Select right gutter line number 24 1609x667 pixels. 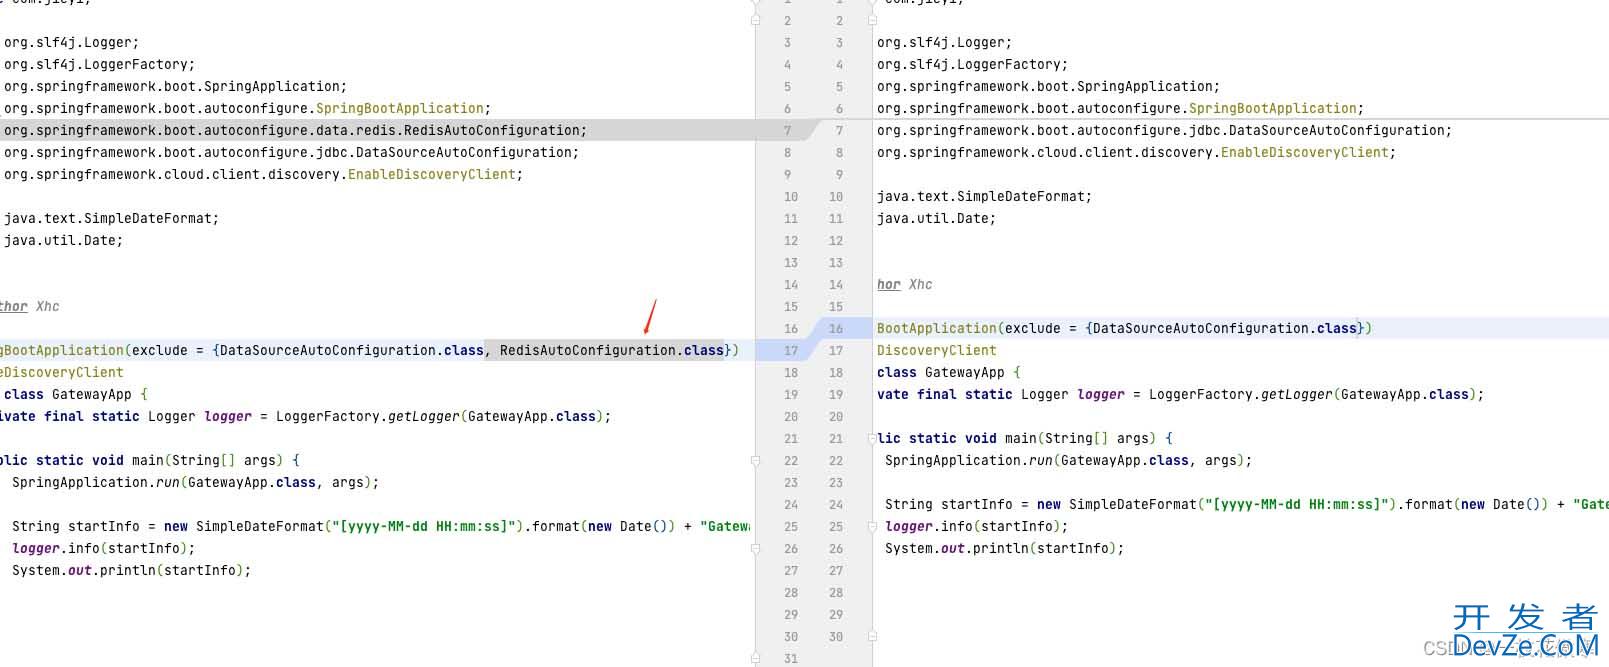point(835,505)
